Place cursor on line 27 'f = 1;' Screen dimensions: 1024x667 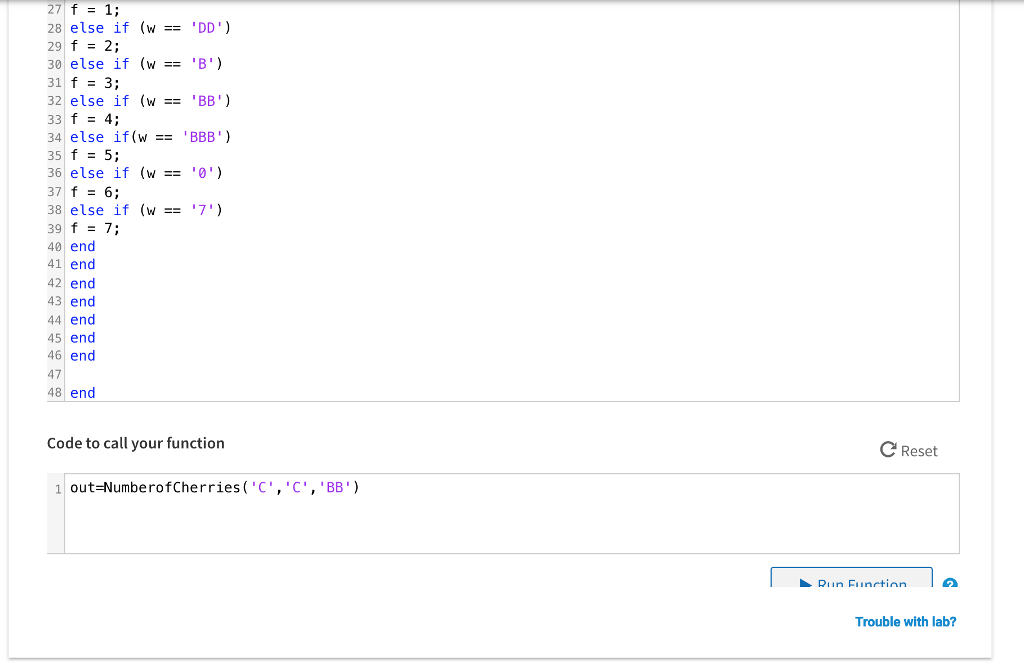pyautogui.click(x=95, y=10)
